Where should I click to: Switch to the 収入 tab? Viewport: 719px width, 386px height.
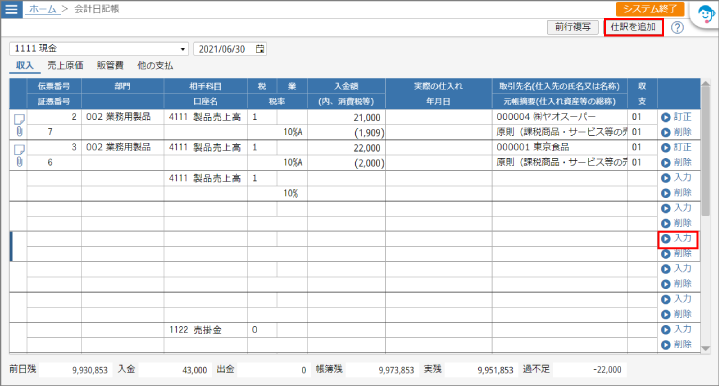point(25,65)
